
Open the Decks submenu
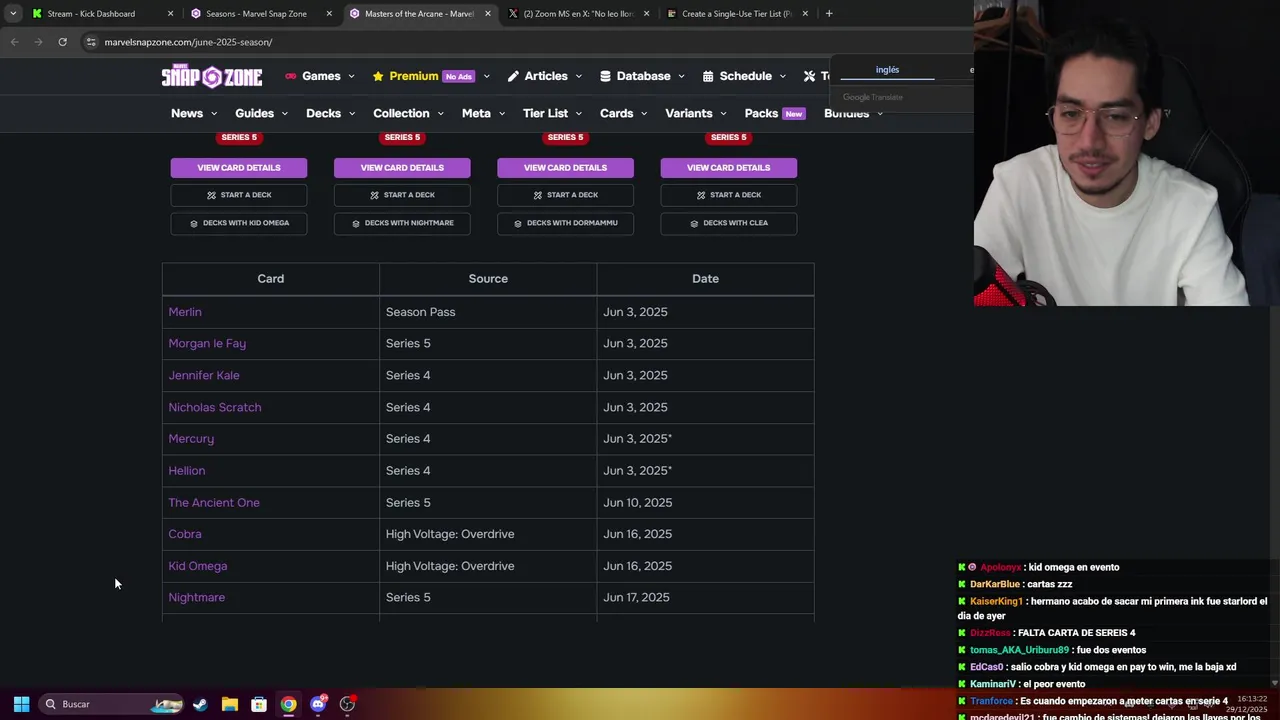(x=330, y=113)
